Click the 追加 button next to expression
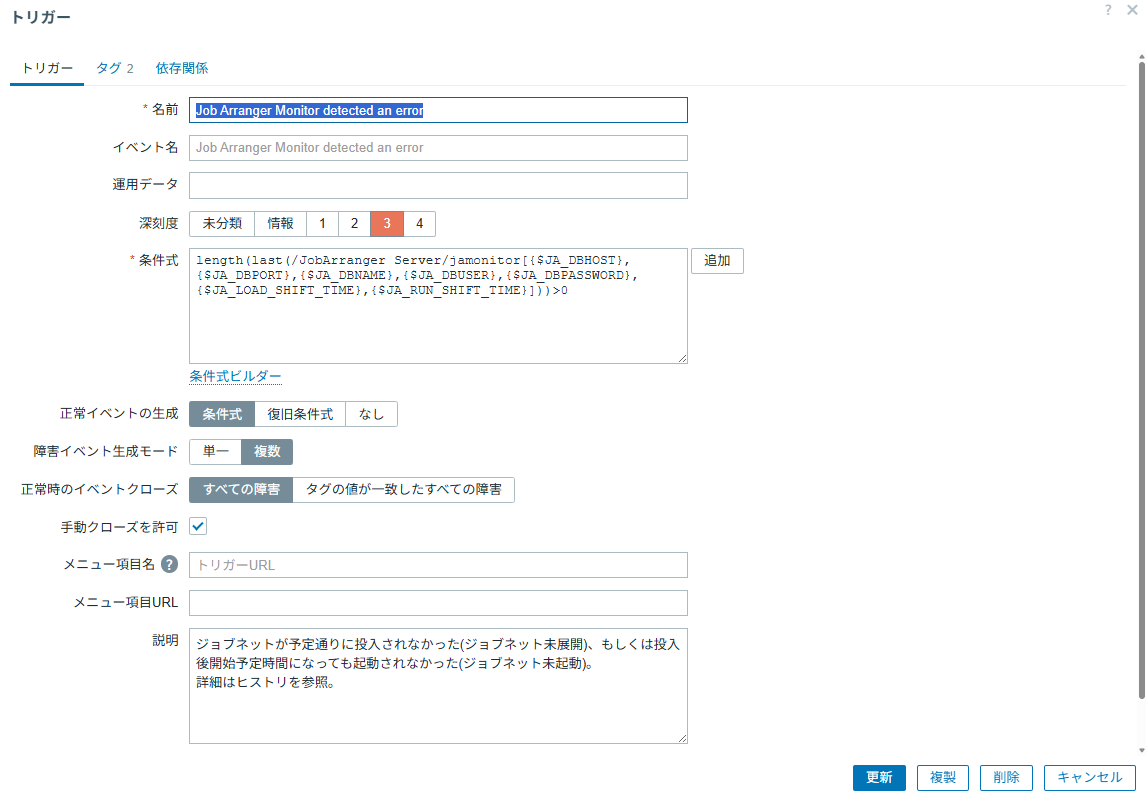 717,261
